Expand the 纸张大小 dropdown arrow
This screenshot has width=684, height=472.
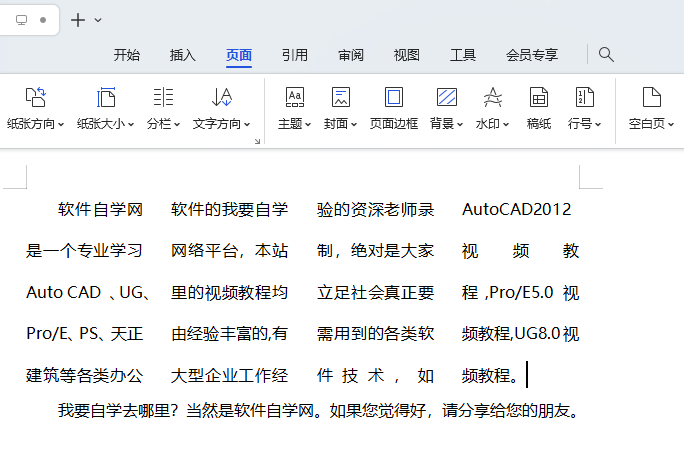pos(131,125)
